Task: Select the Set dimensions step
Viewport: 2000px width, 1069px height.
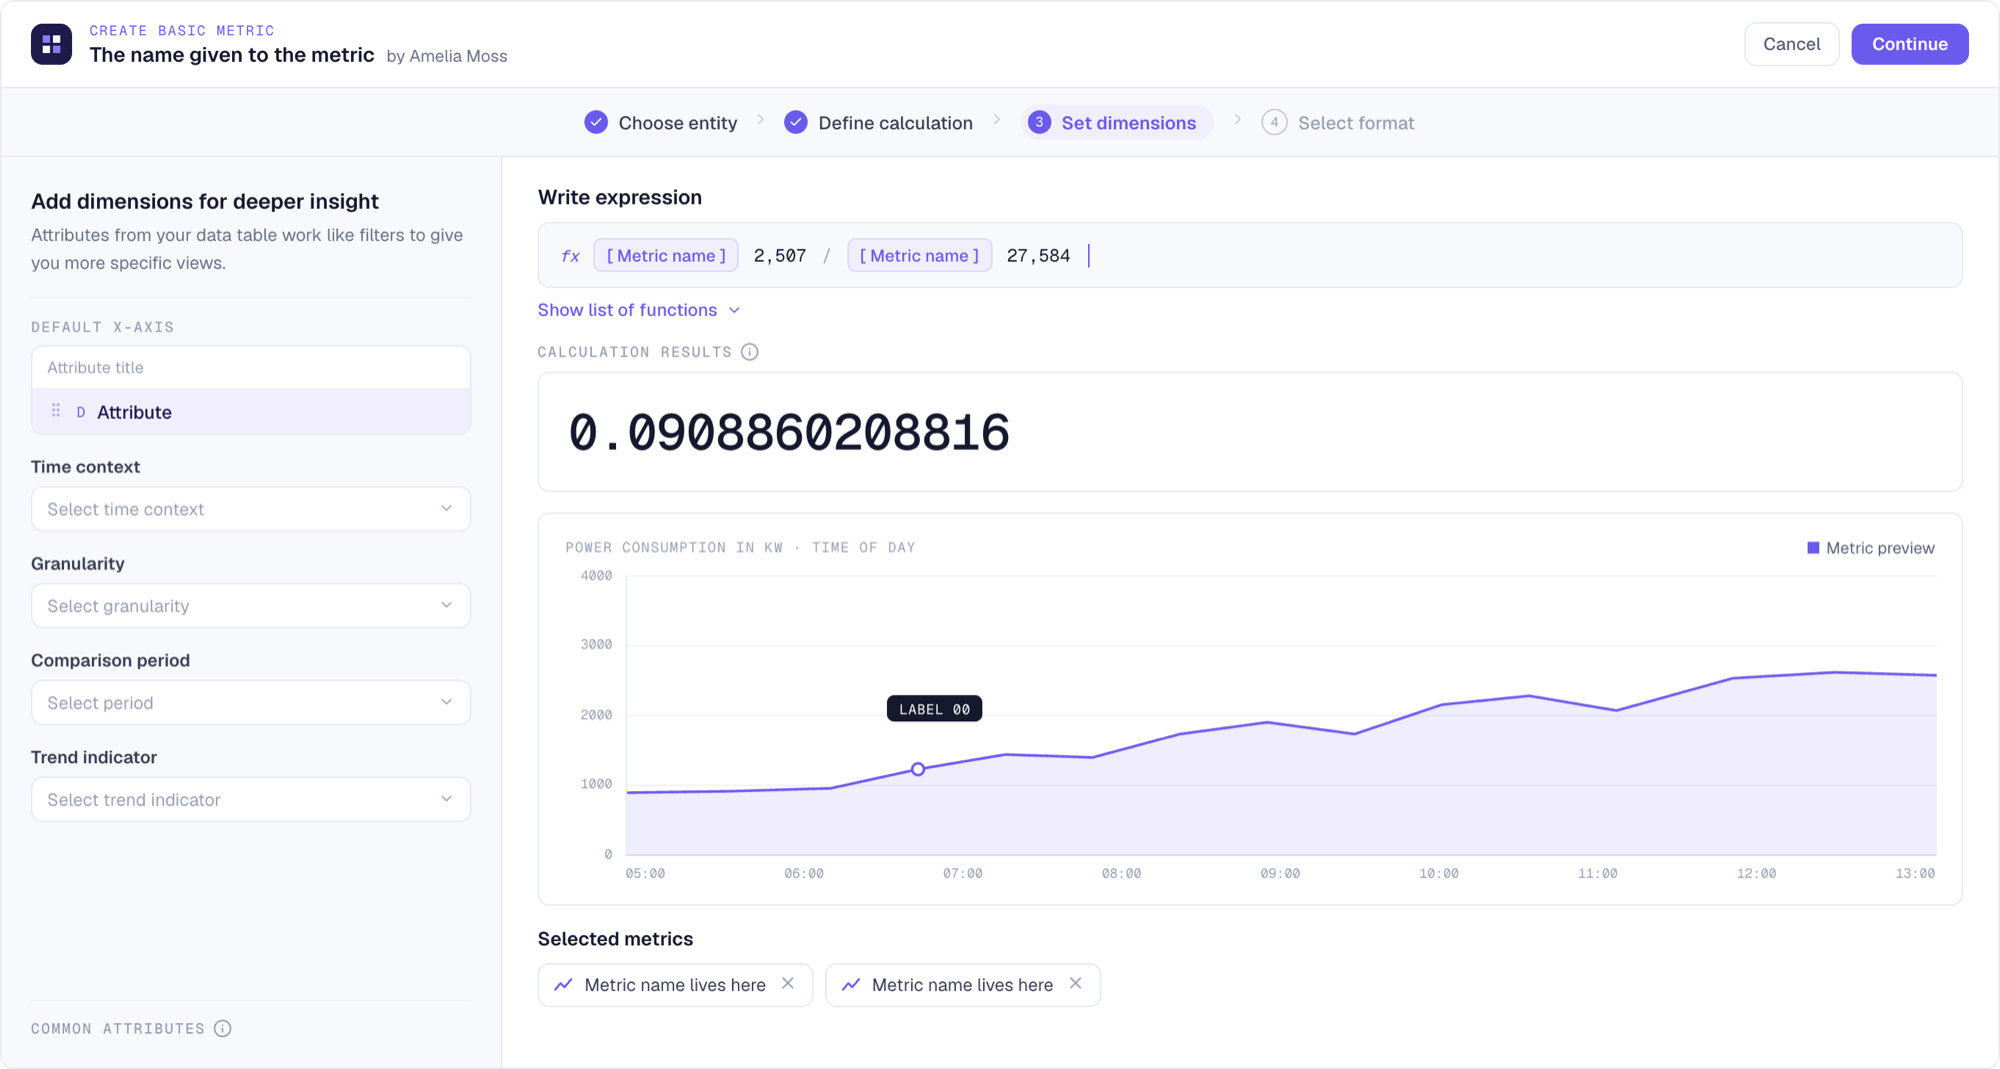Action: 1117,122
